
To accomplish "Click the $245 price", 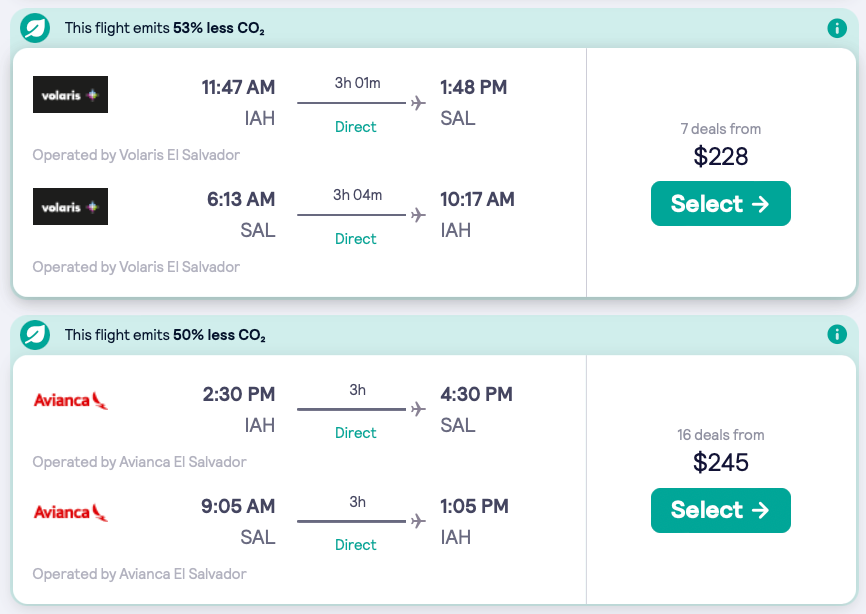I will [x=720, y=463].
